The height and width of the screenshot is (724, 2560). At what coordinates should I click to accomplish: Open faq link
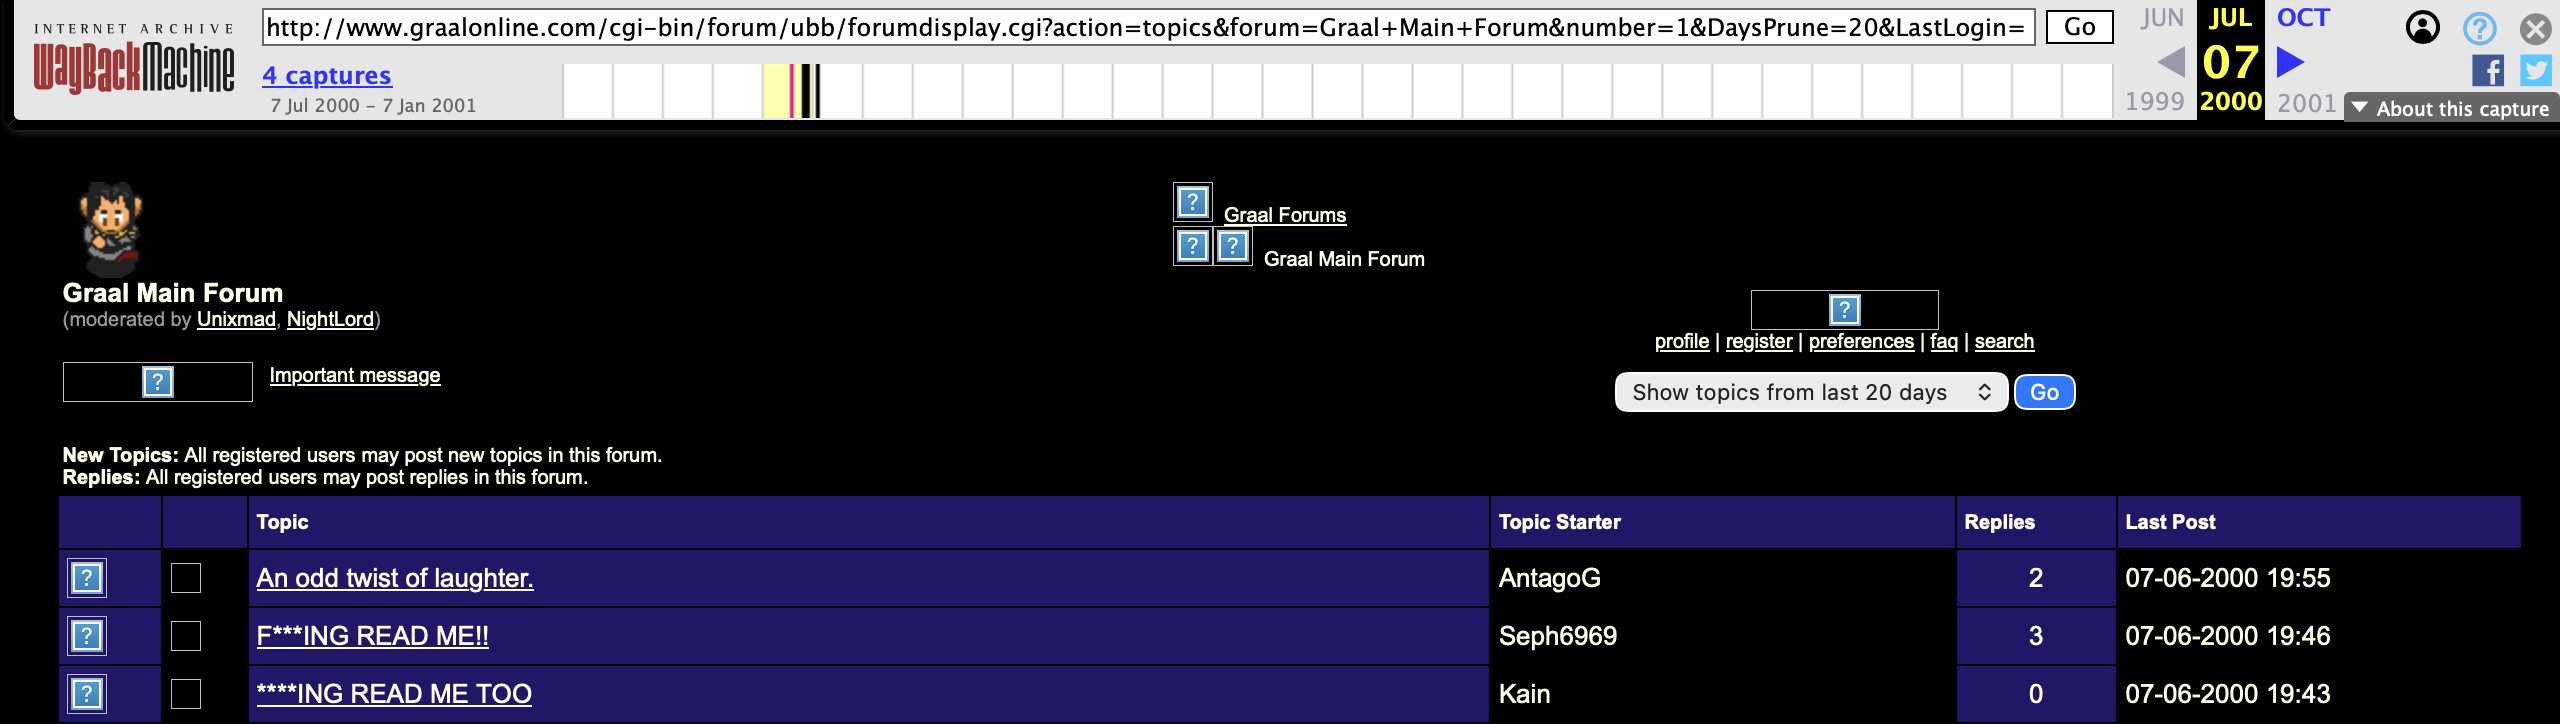[x=1944, y=341]
